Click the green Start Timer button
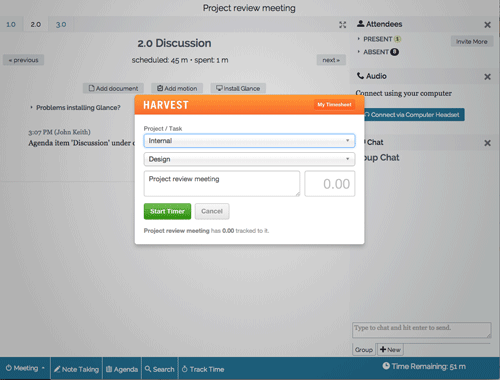This screenshot has width=500, height=380. (167, 211)
